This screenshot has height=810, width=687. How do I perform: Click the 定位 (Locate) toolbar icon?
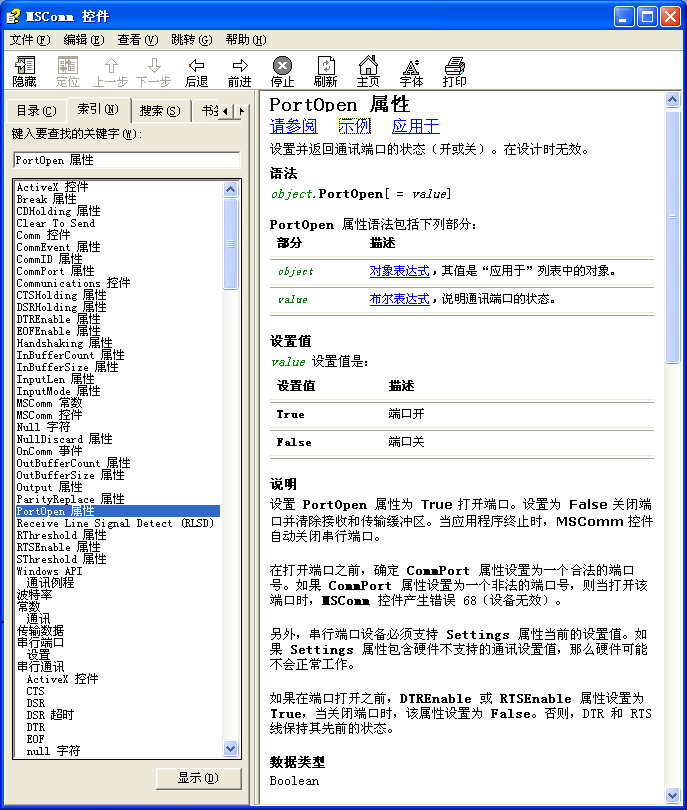click(x=67, y=71)
